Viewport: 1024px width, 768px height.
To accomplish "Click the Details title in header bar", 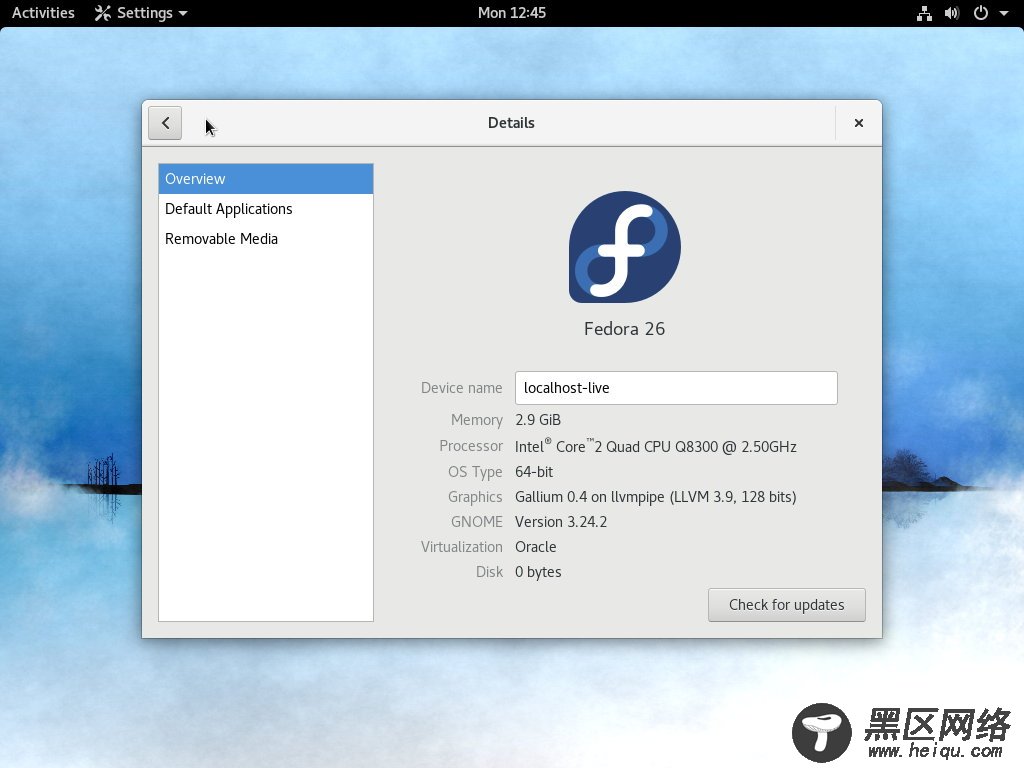I will click(x=511, y=123).
